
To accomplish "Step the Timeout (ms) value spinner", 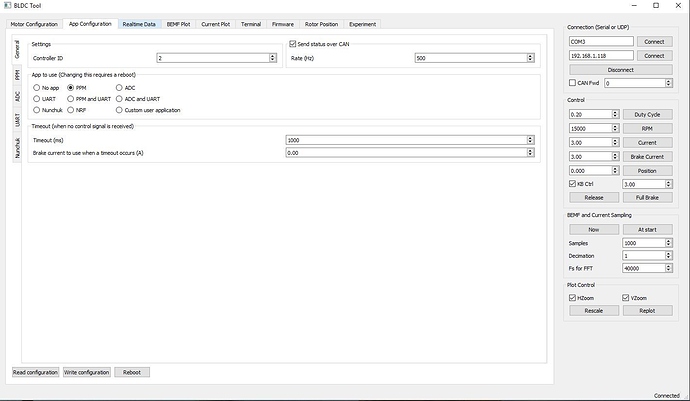I will pyautogui.click(x=530, y=140).
